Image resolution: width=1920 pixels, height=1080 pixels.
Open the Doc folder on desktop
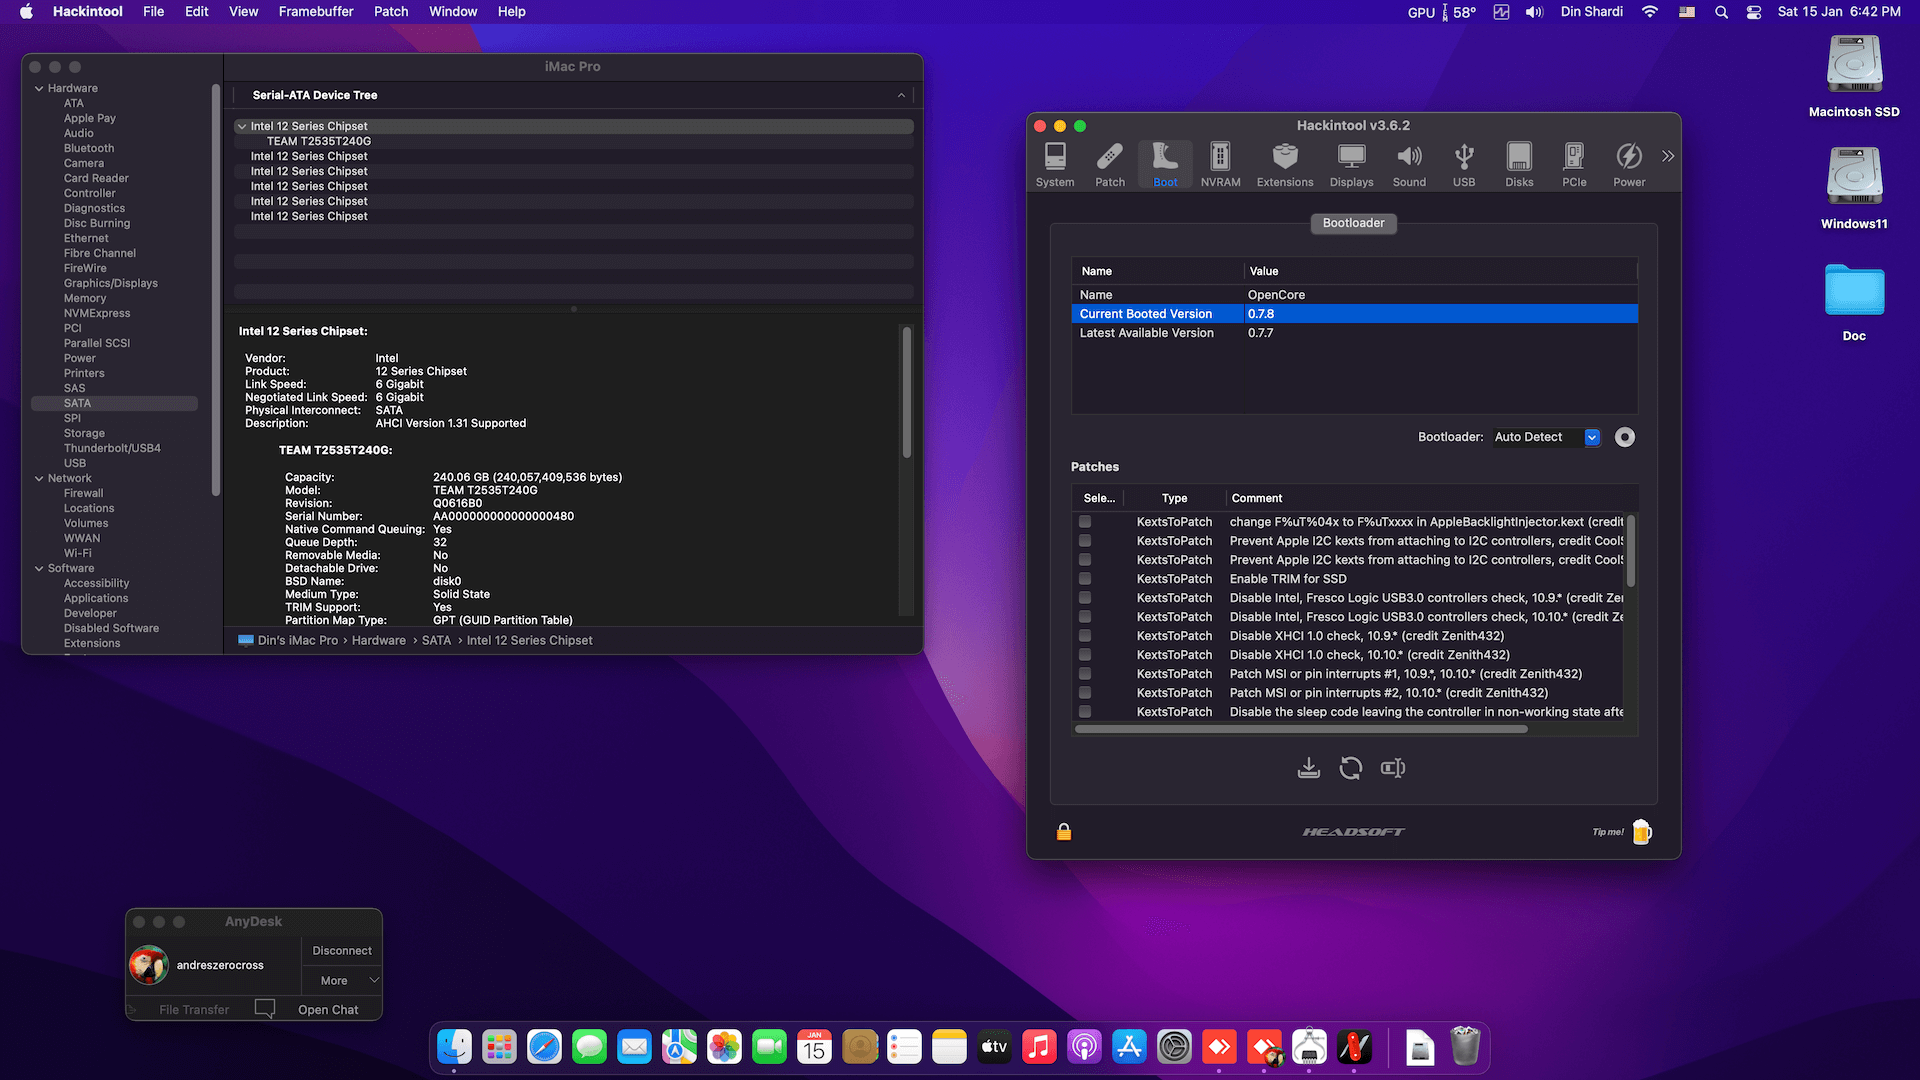[1854, 301]
